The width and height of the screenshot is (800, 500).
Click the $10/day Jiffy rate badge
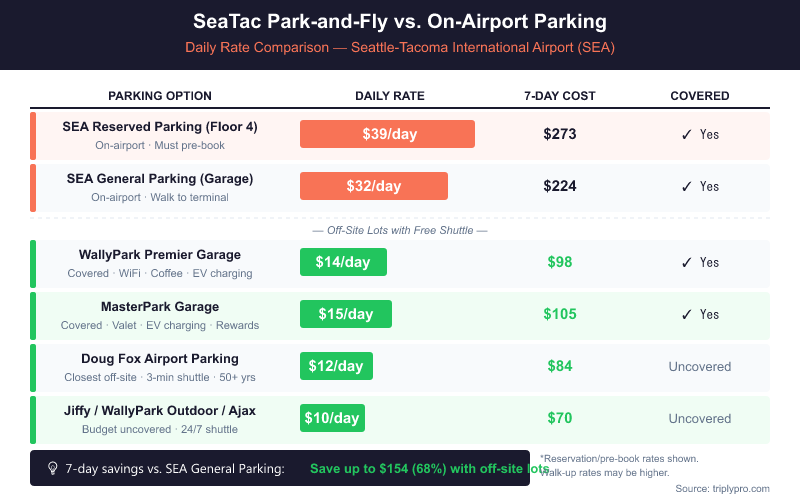[332, 418]
